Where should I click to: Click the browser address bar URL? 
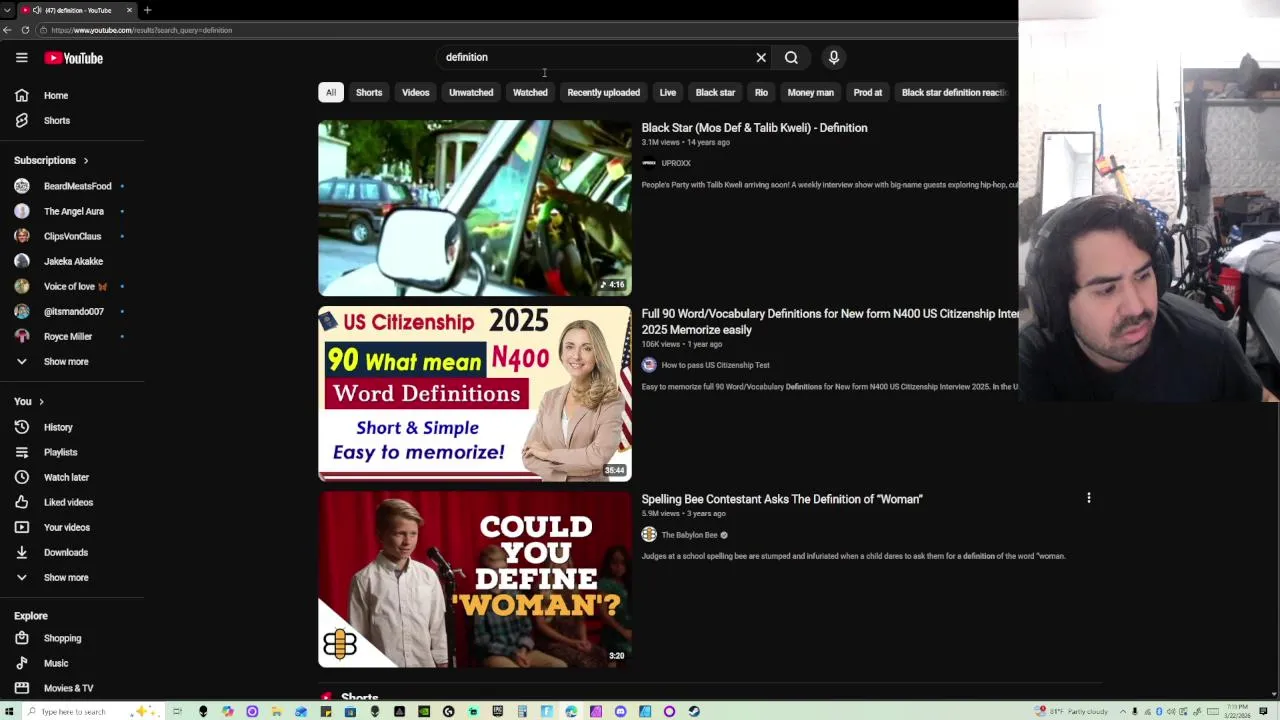tap(141, 30)
